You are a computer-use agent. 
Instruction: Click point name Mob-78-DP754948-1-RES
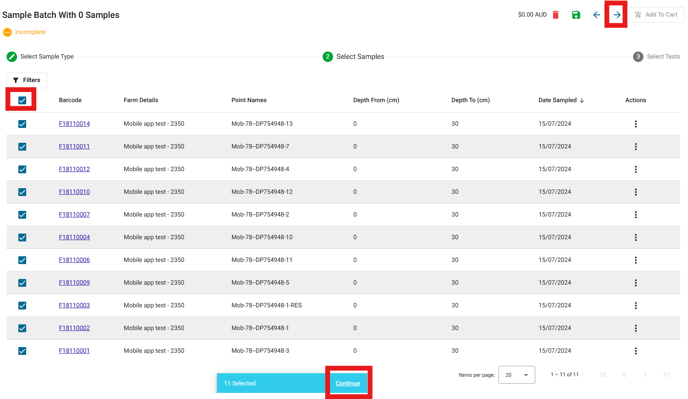[266, 306]
